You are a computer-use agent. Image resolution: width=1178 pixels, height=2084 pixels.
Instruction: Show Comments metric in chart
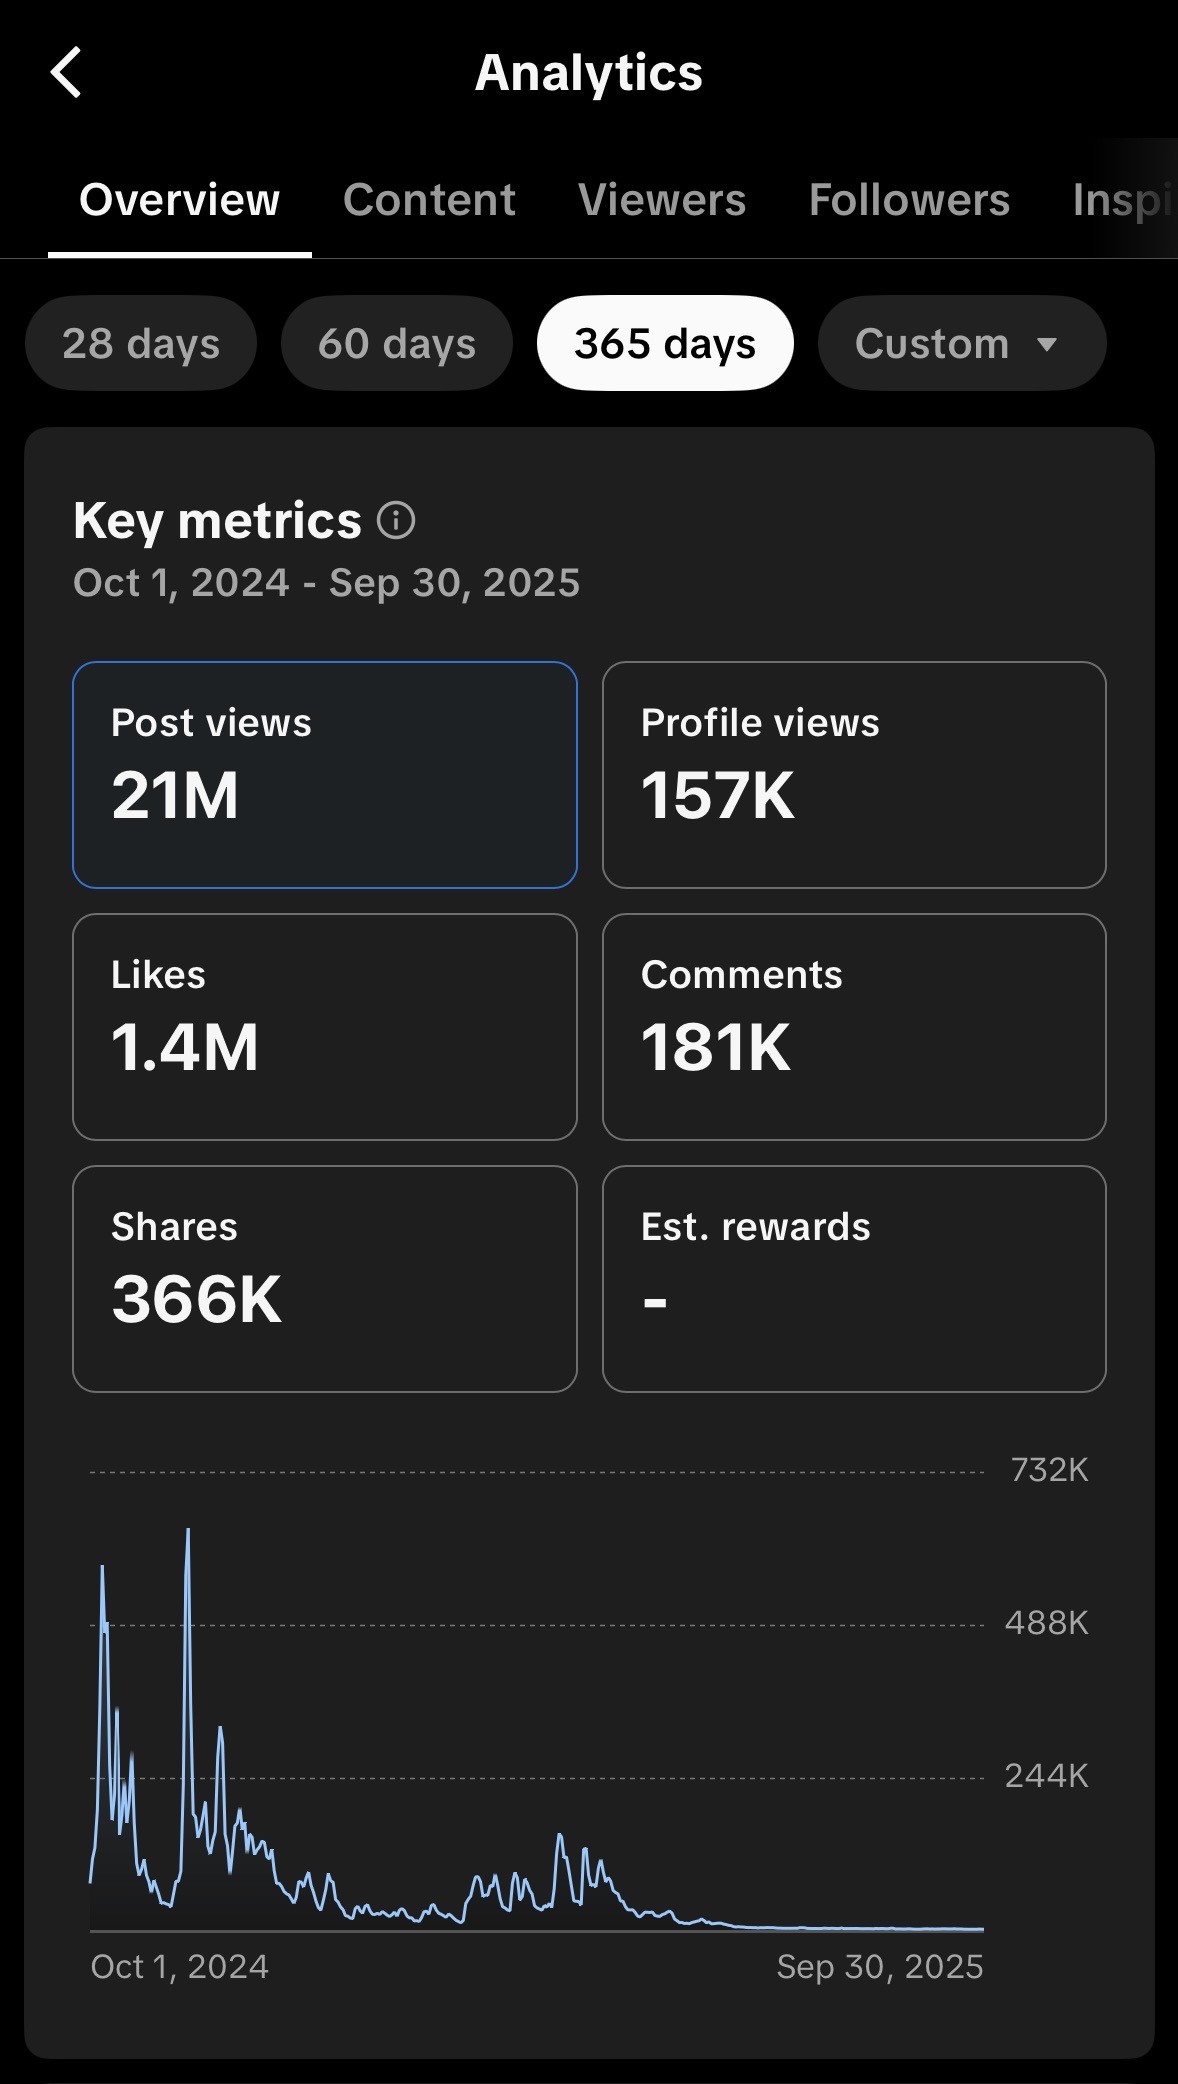point(854,1027)
